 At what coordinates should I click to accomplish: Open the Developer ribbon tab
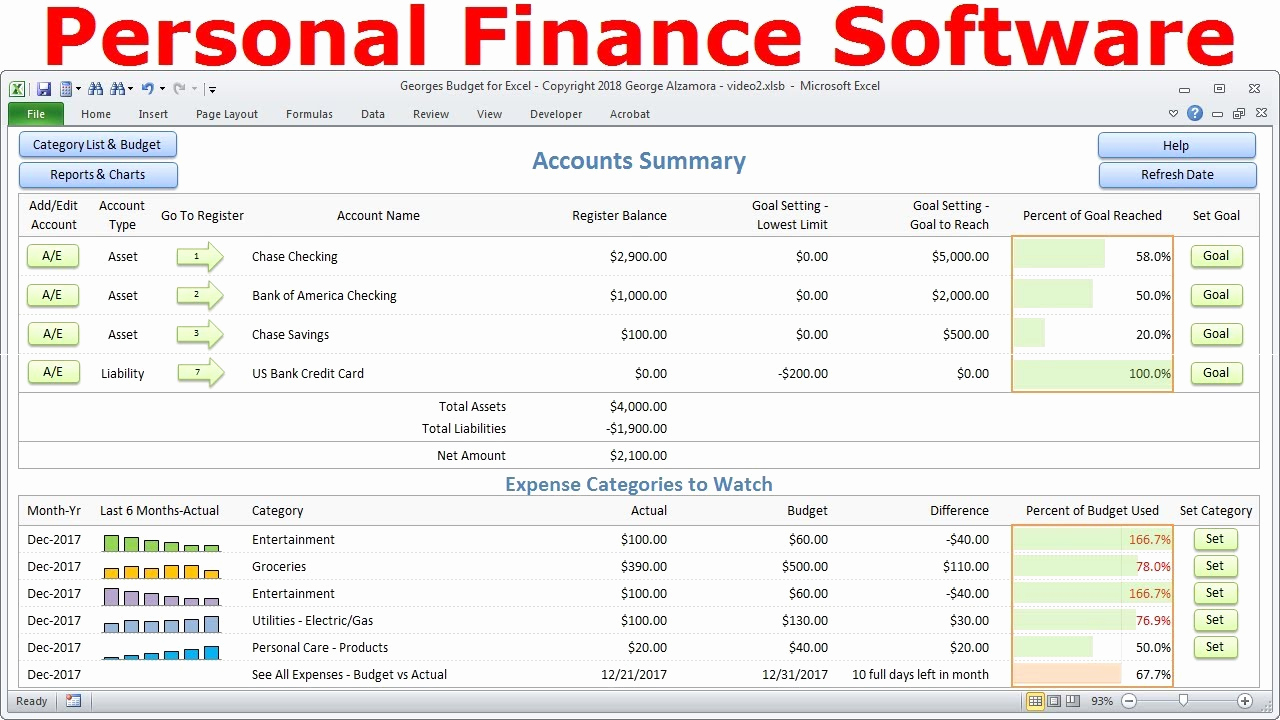(x=556, y=114)
